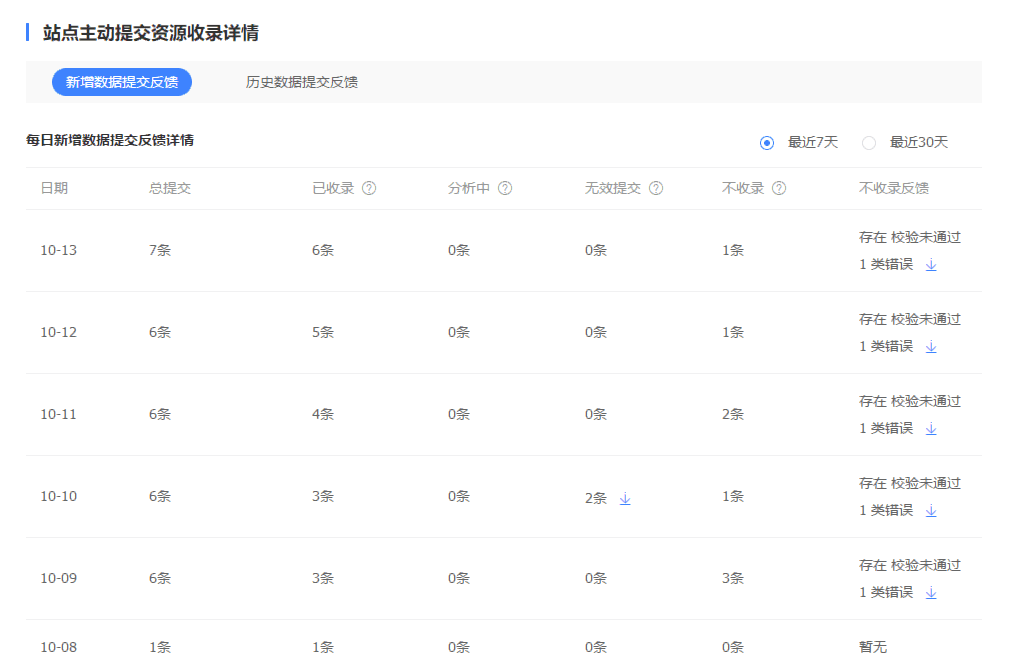Download error feedback for 10-10 row

pos(931,510)
